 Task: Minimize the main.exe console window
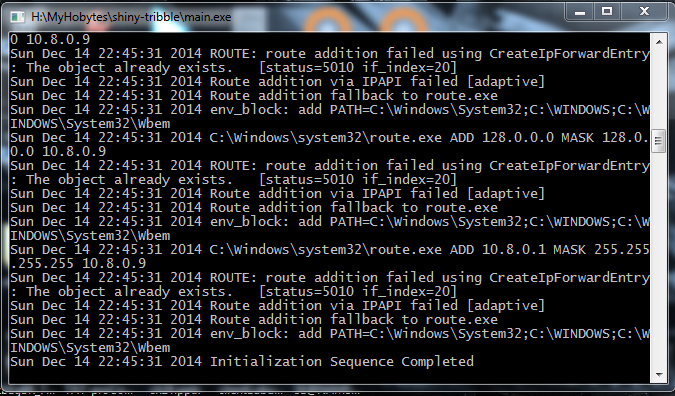point(579,12)
